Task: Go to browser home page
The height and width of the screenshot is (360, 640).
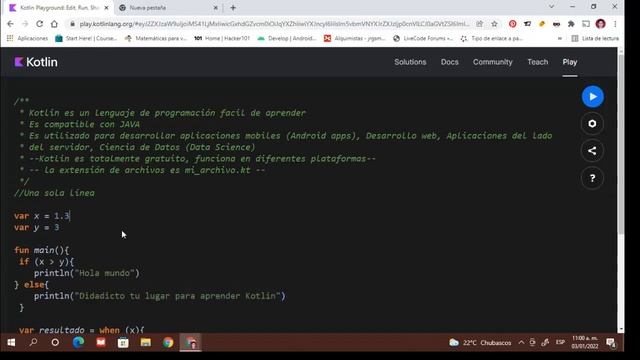Action: [x=54, y=24]
